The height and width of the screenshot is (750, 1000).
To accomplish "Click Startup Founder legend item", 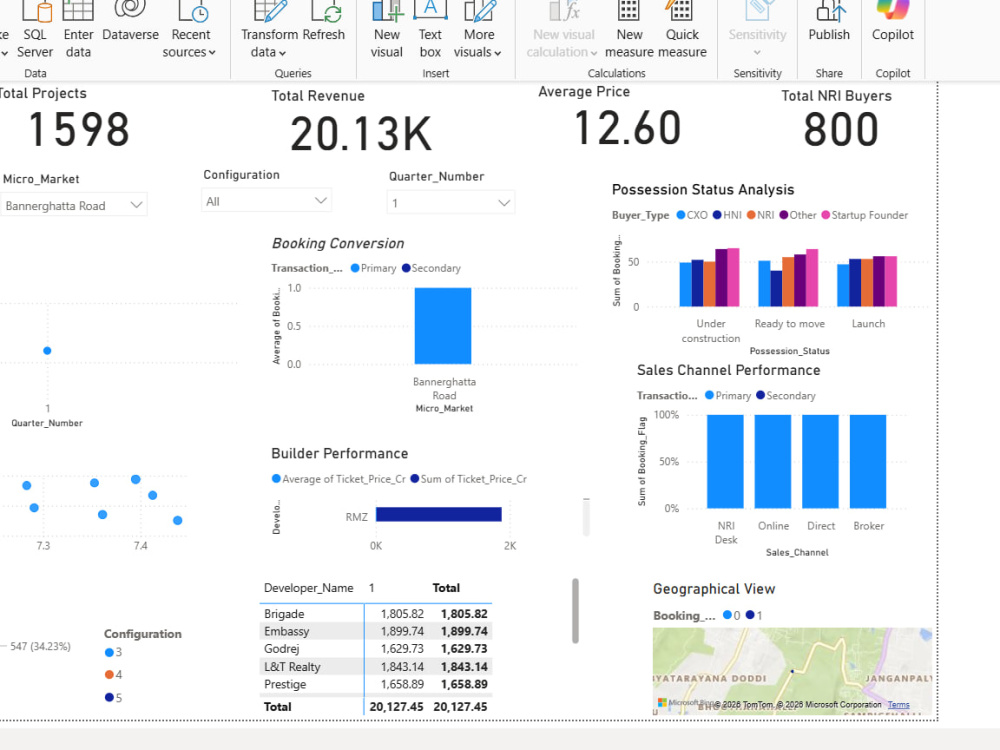I will click(864, 215).
